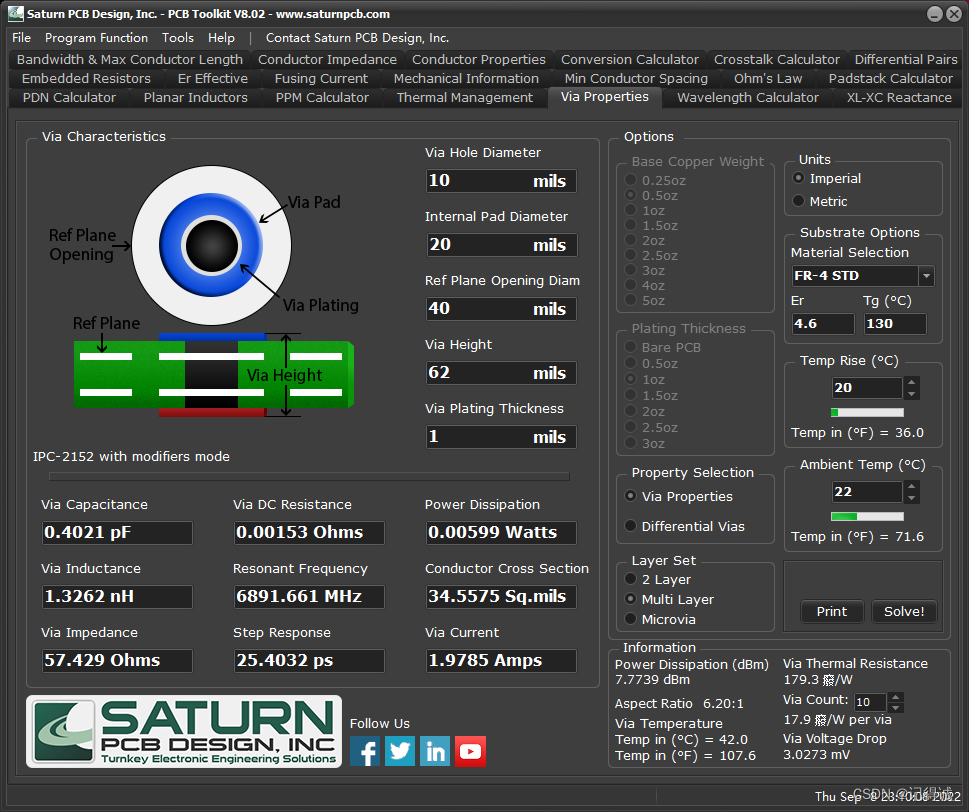The image size is (969, 812).
Task: Adjust Ambient Temp slider bar
Action: (x=867, y=516)
